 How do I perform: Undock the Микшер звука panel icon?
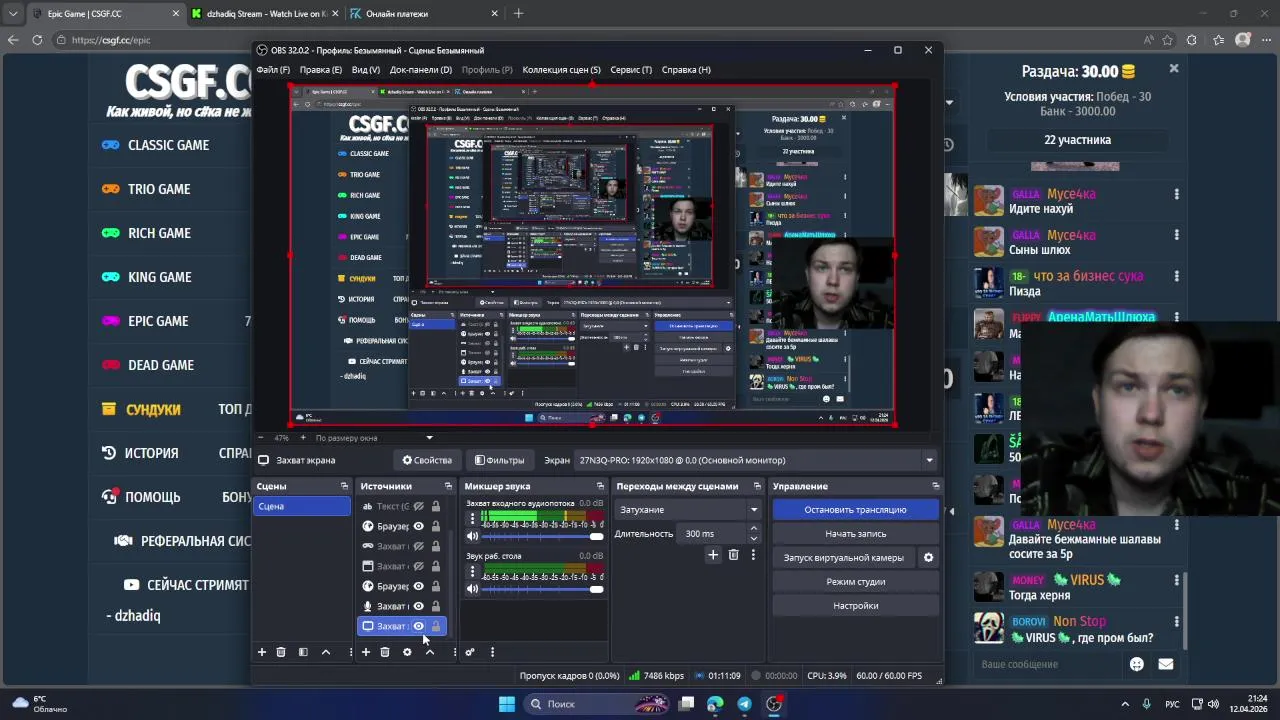coord(600,486)
